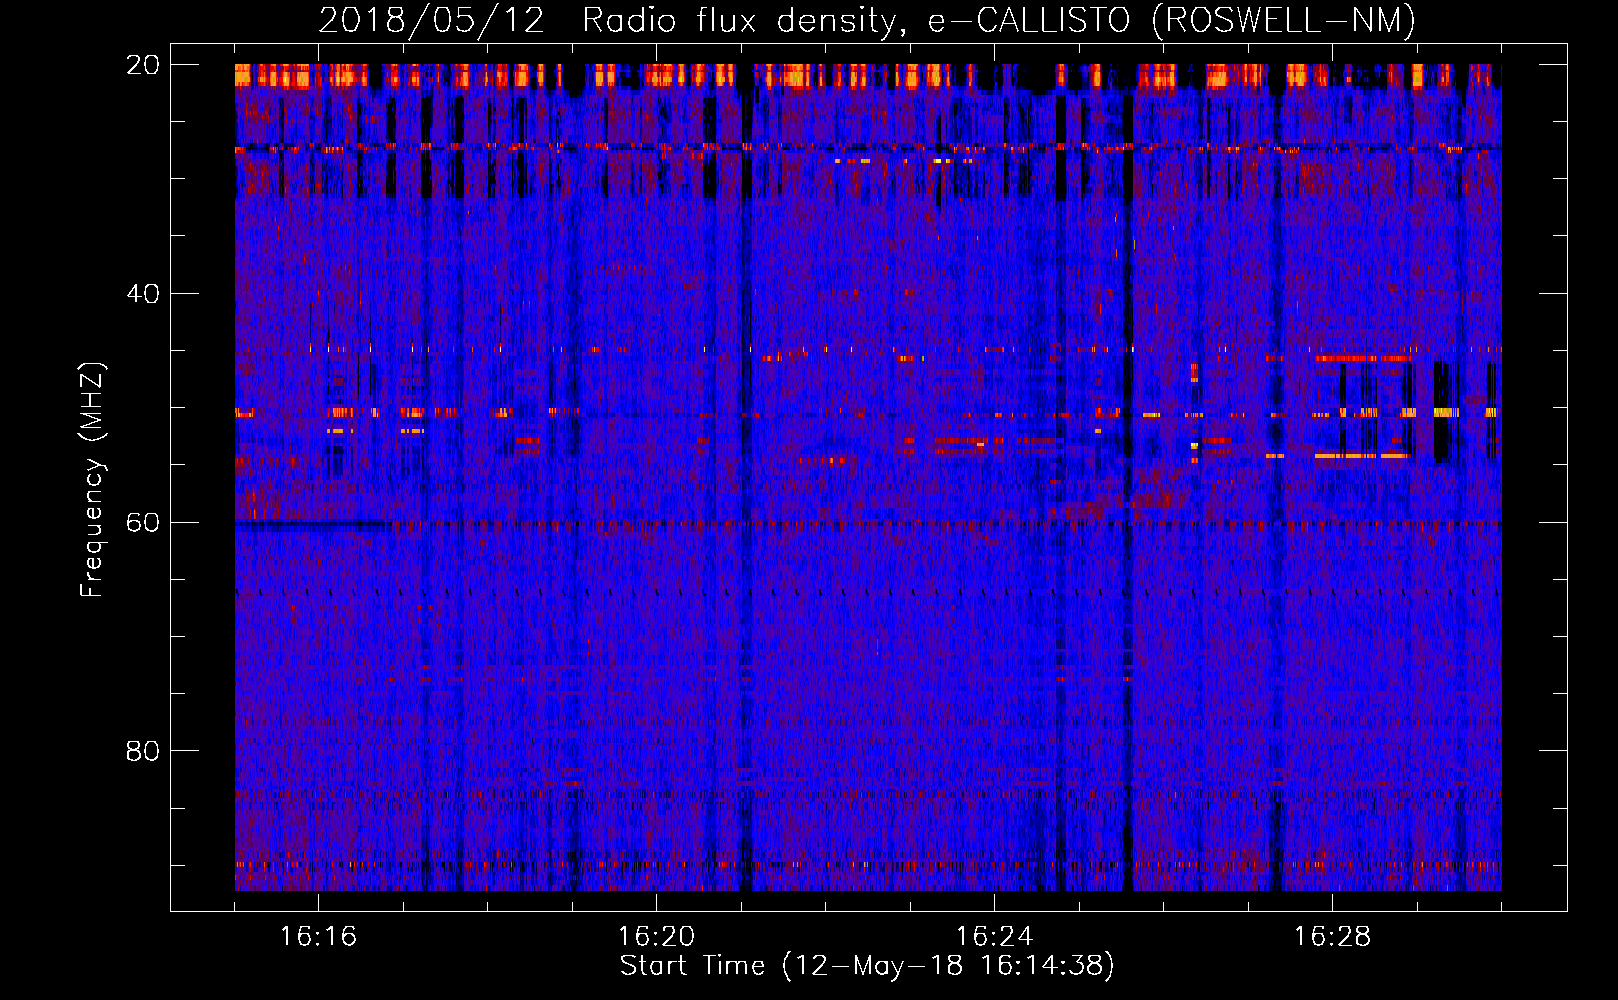The image size is (1618, 1000).
Task: Click the yellow dash near 28 MHz around 16:23
Action: (x=942, y=160)
